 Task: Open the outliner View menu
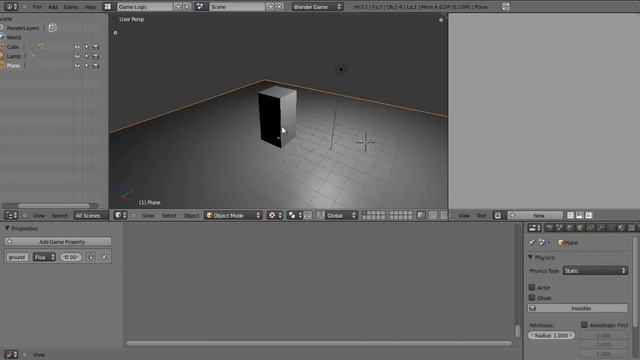pyautogui.click(x=39, y=216)
